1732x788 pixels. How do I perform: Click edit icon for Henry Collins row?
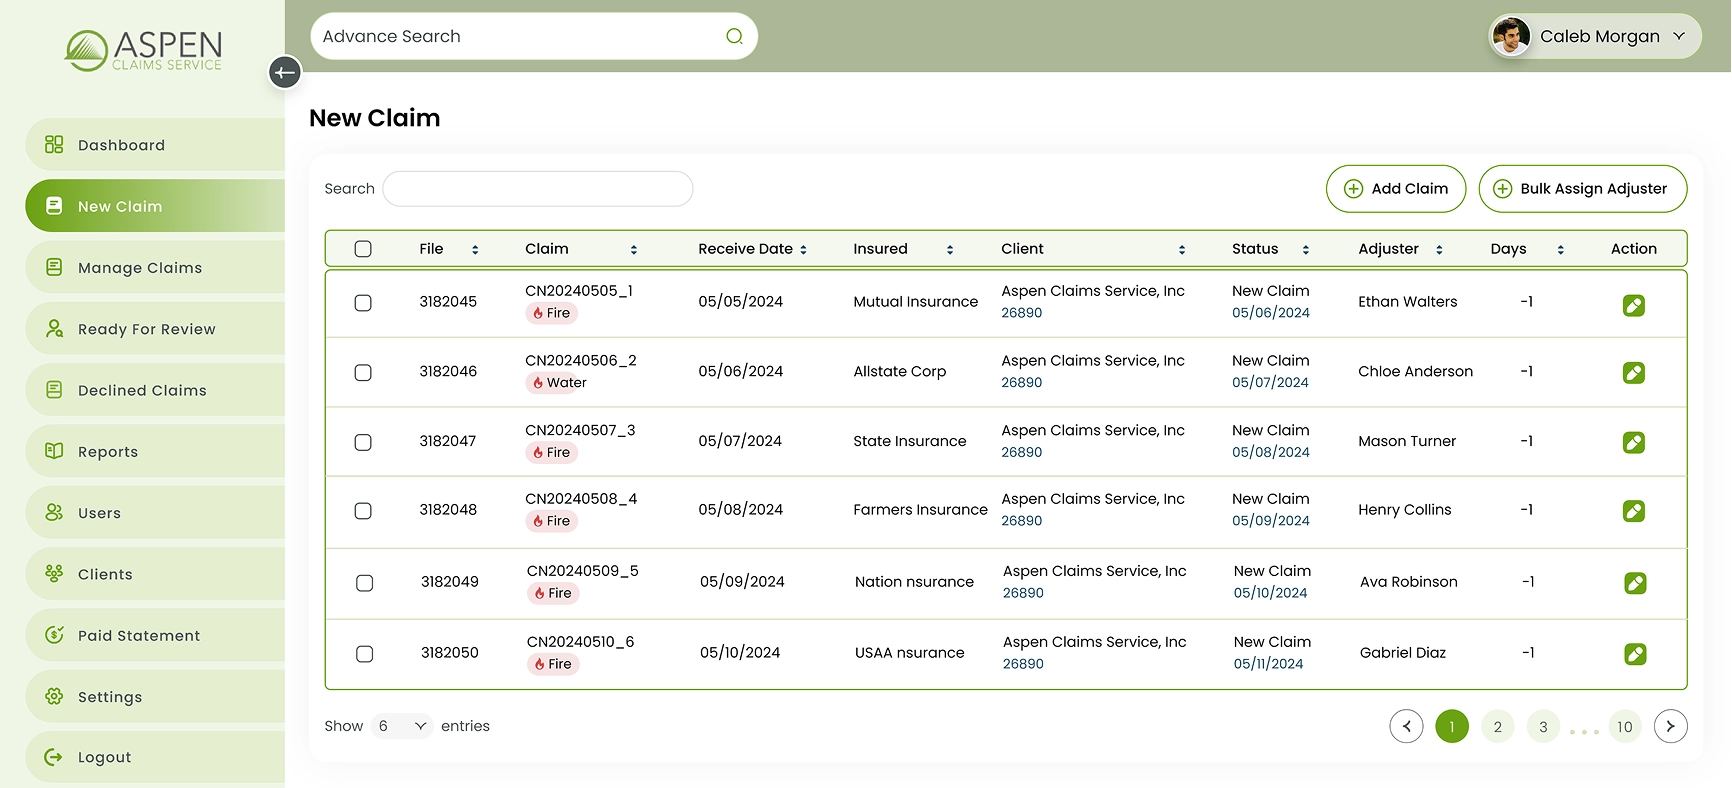pyautogui.click(x=1633, y=511)
